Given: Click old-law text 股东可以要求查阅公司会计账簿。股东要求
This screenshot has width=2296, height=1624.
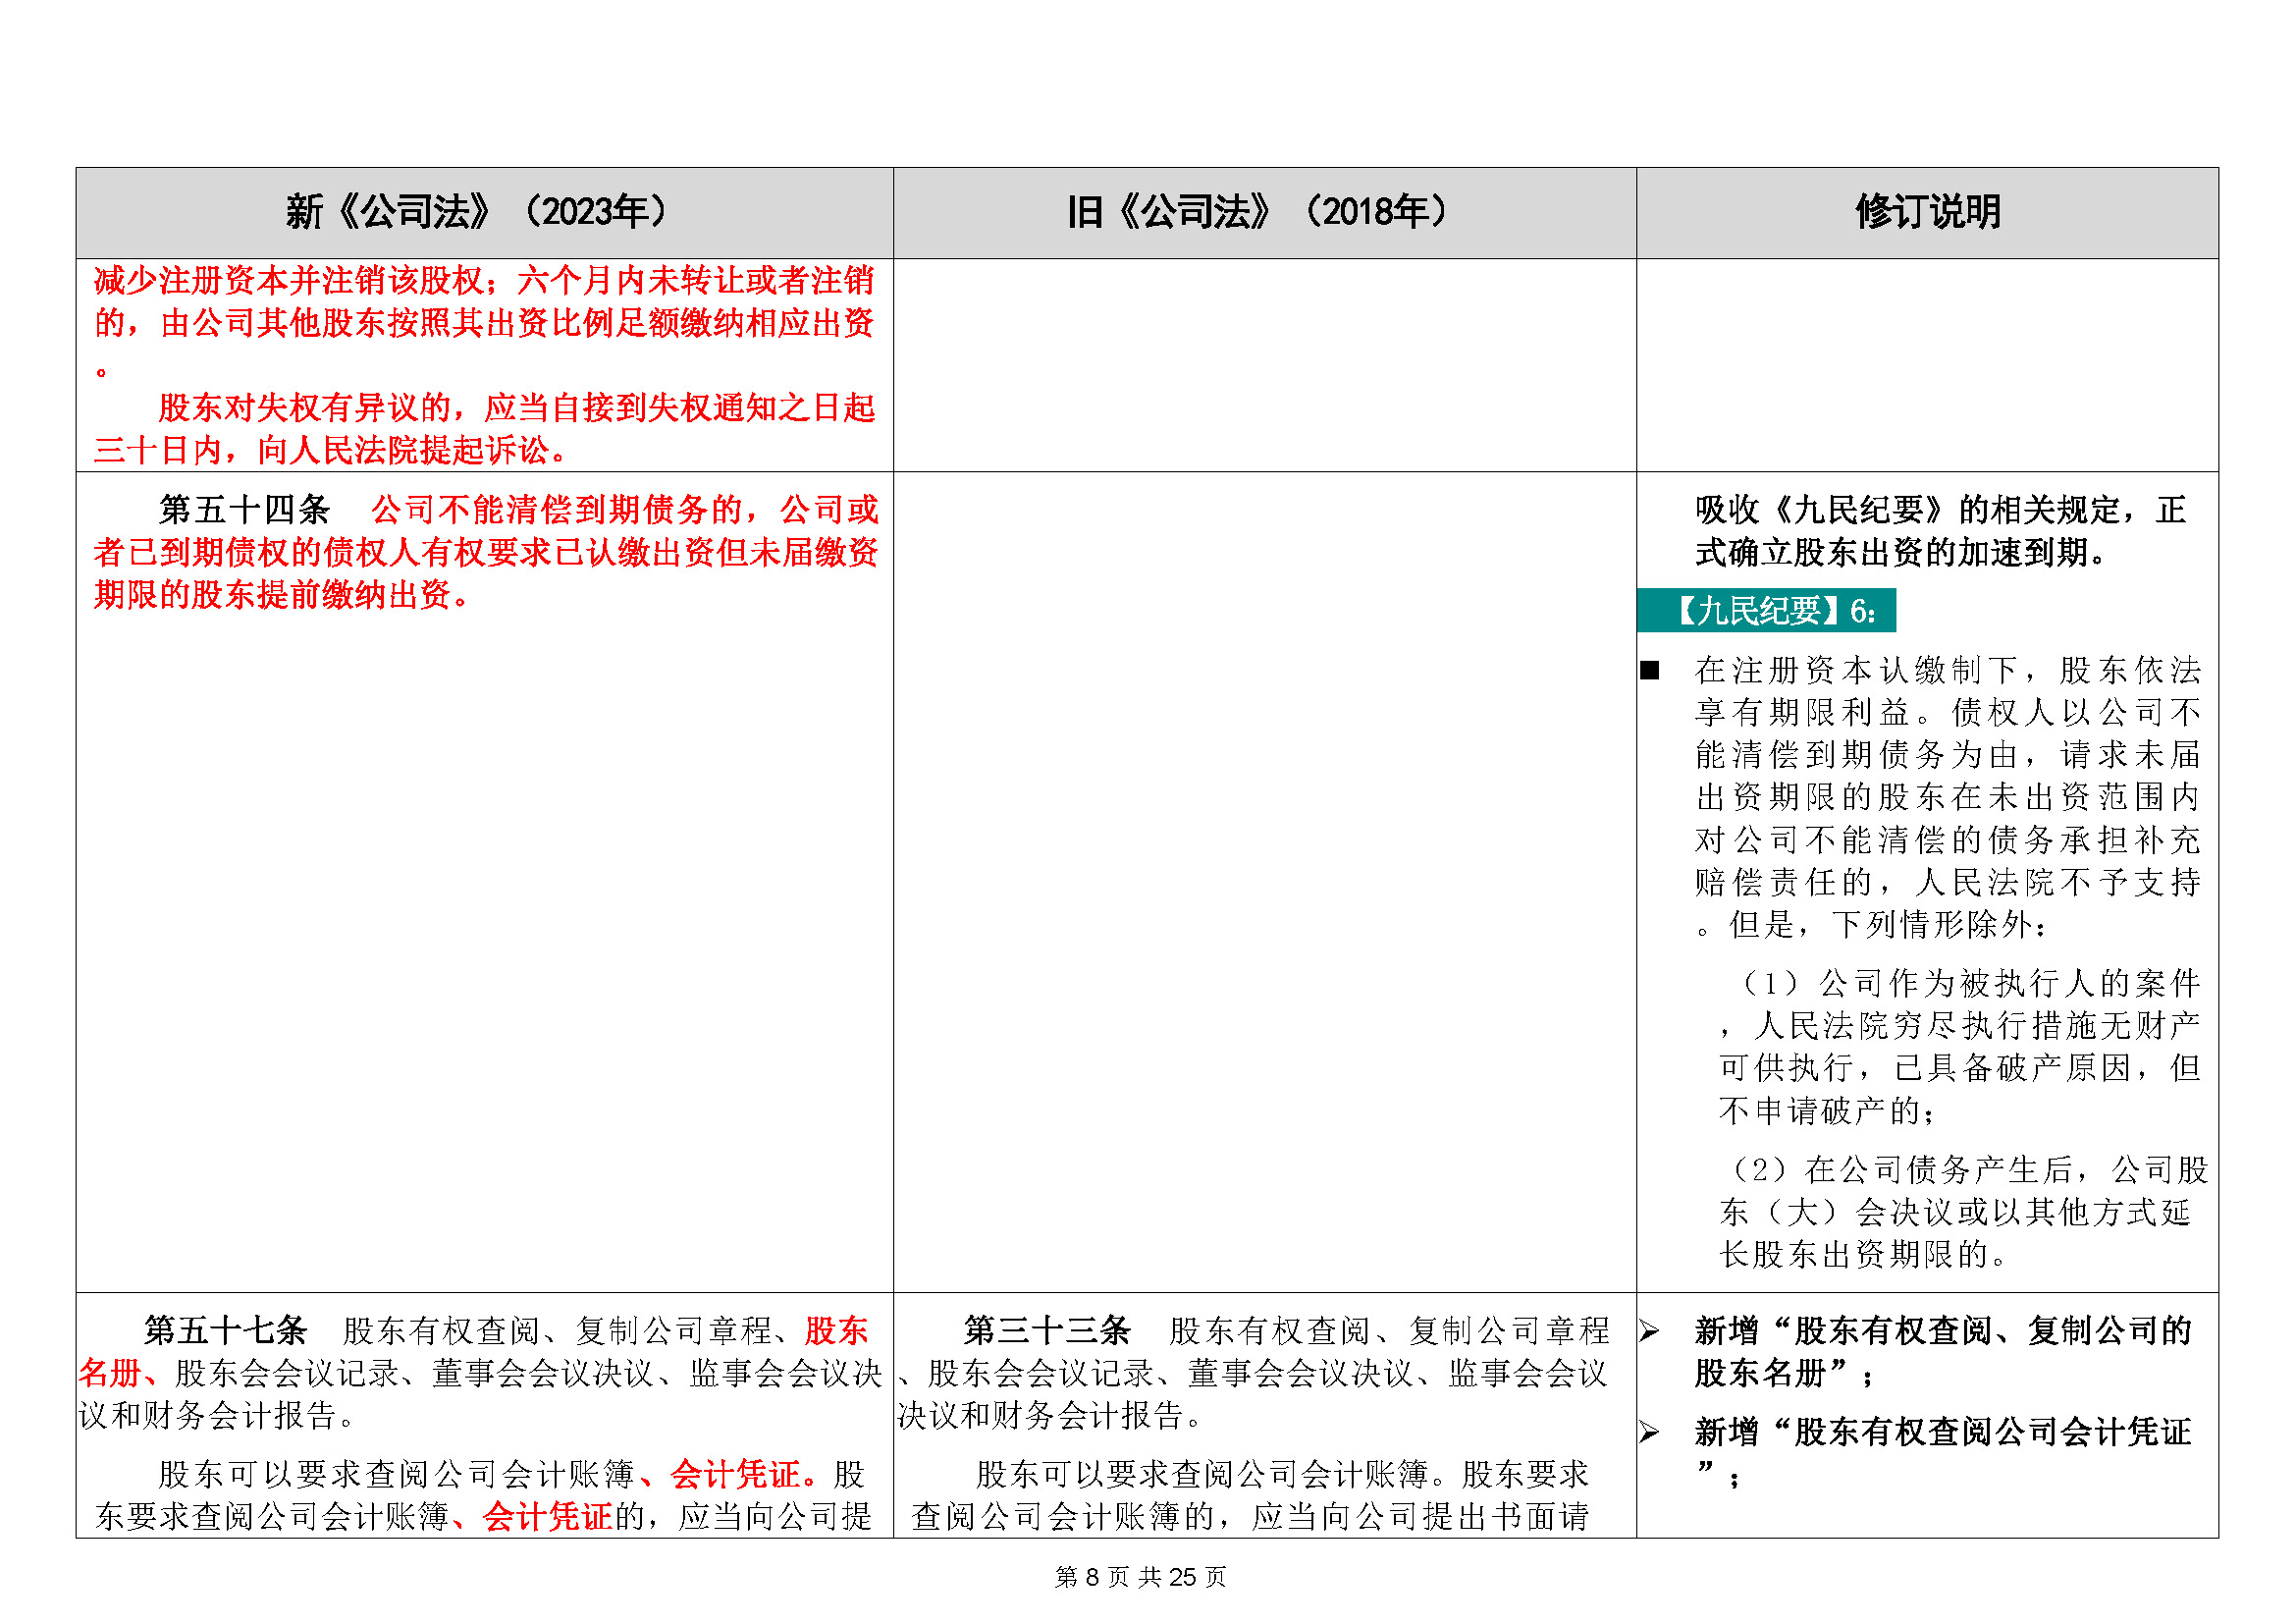Looking at the screenshot, I should click(x=1282, y=1475).
